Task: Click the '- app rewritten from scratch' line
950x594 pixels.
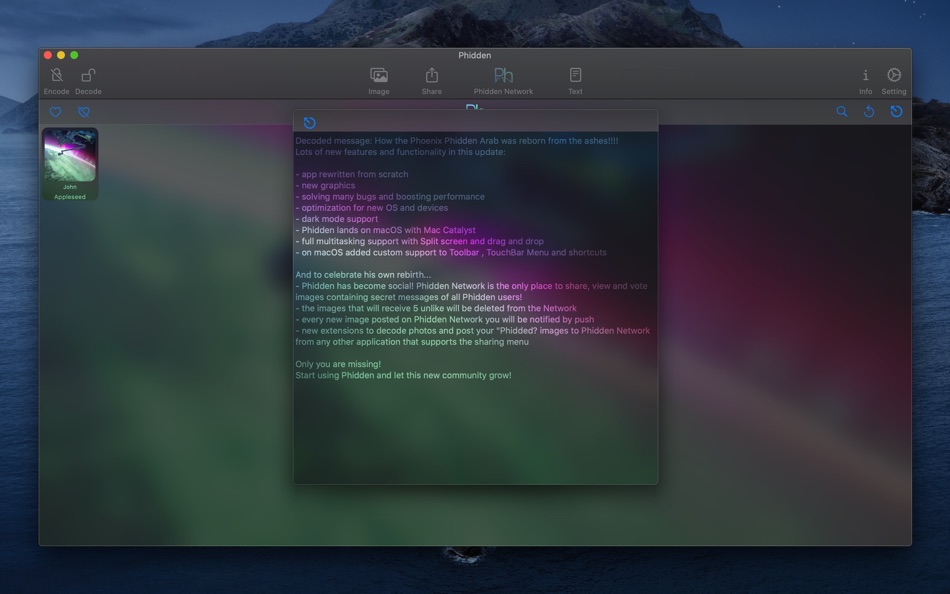Action: [352, 174]
